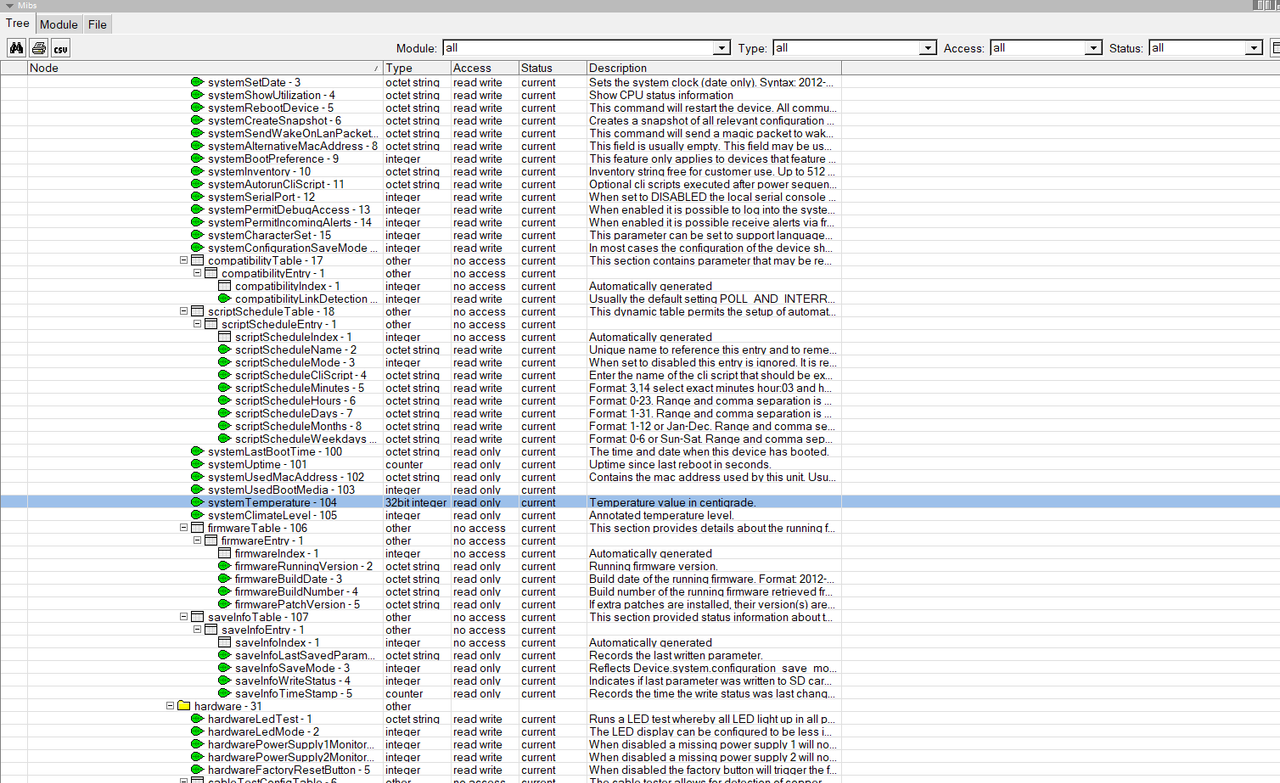The height and width of the screenshot is (783, 1280).
Task: Select saveInfoTimeStamp - 5 node
Action: pos(293,694)
